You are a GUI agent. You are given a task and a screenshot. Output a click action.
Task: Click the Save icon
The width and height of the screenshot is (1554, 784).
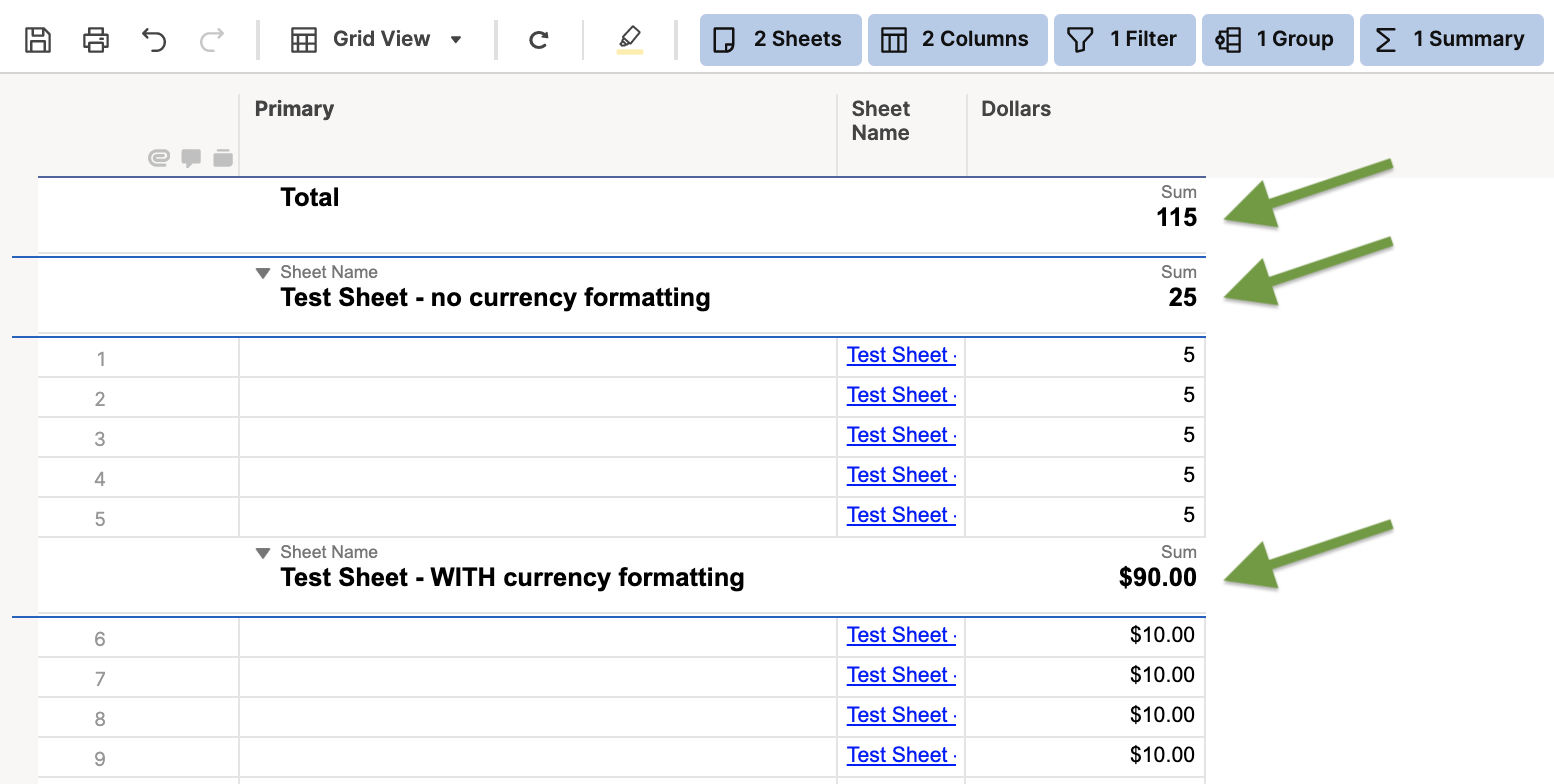click(37, 39)
